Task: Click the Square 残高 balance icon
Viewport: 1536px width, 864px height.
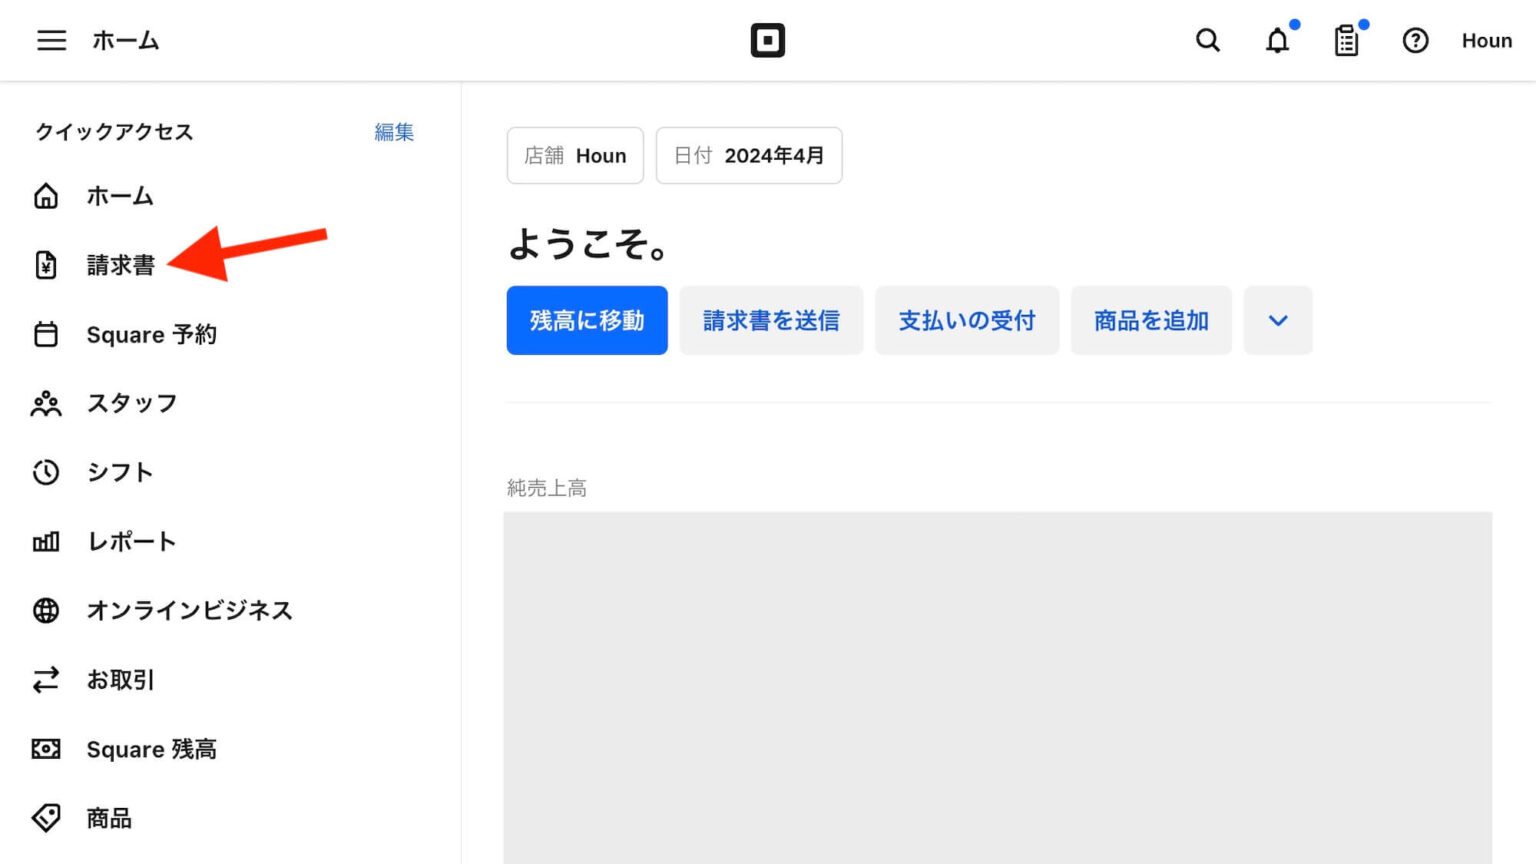Action: tap(46, 749)
